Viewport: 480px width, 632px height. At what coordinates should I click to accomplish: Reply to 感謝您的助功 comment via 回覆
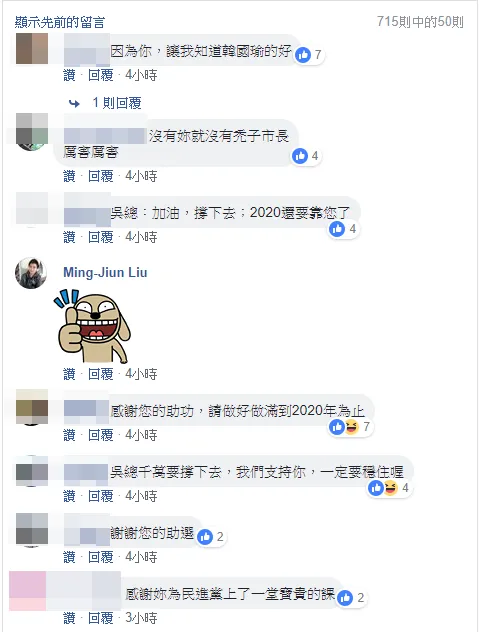101,435
